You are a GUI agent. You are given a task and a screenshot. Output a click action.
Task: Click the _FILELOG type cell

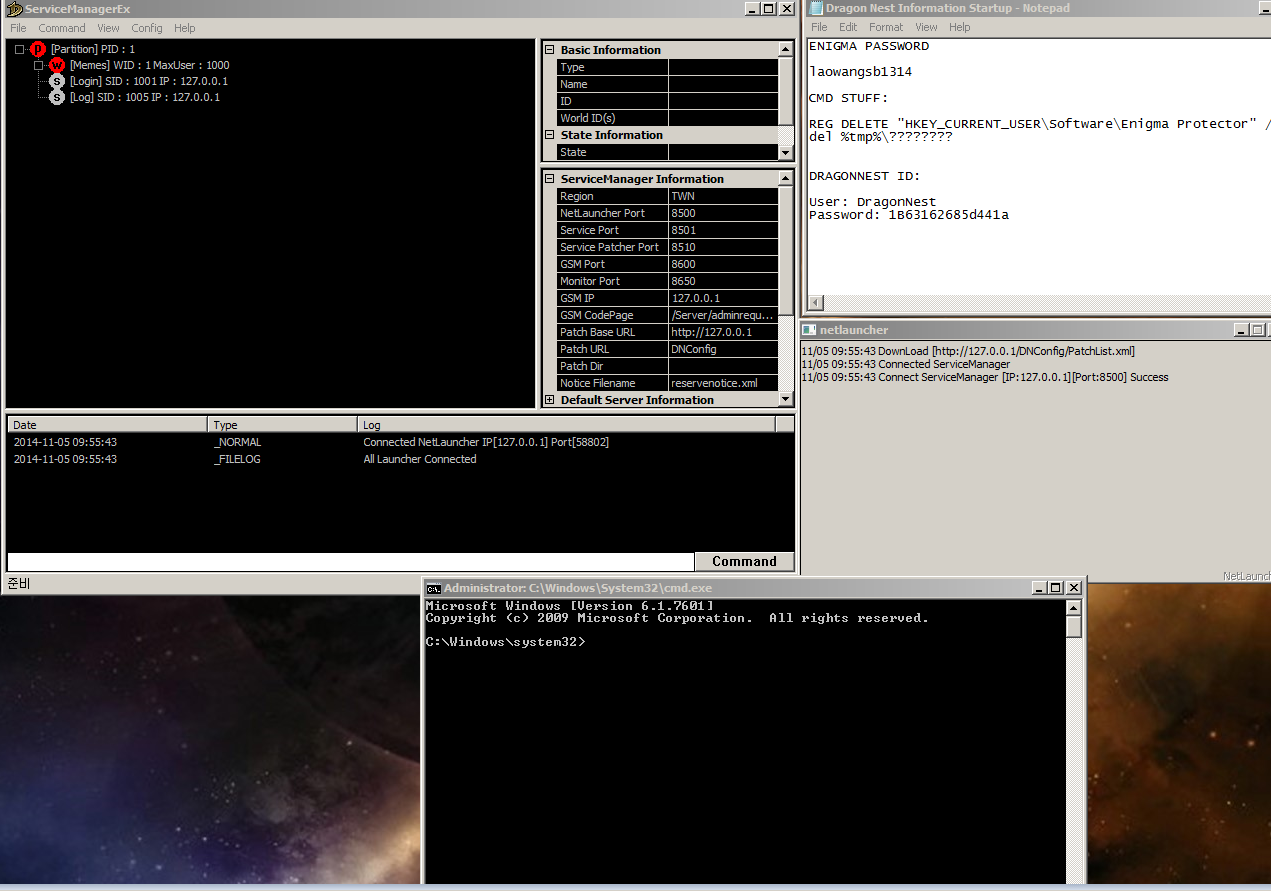click(x=237, y=459)
